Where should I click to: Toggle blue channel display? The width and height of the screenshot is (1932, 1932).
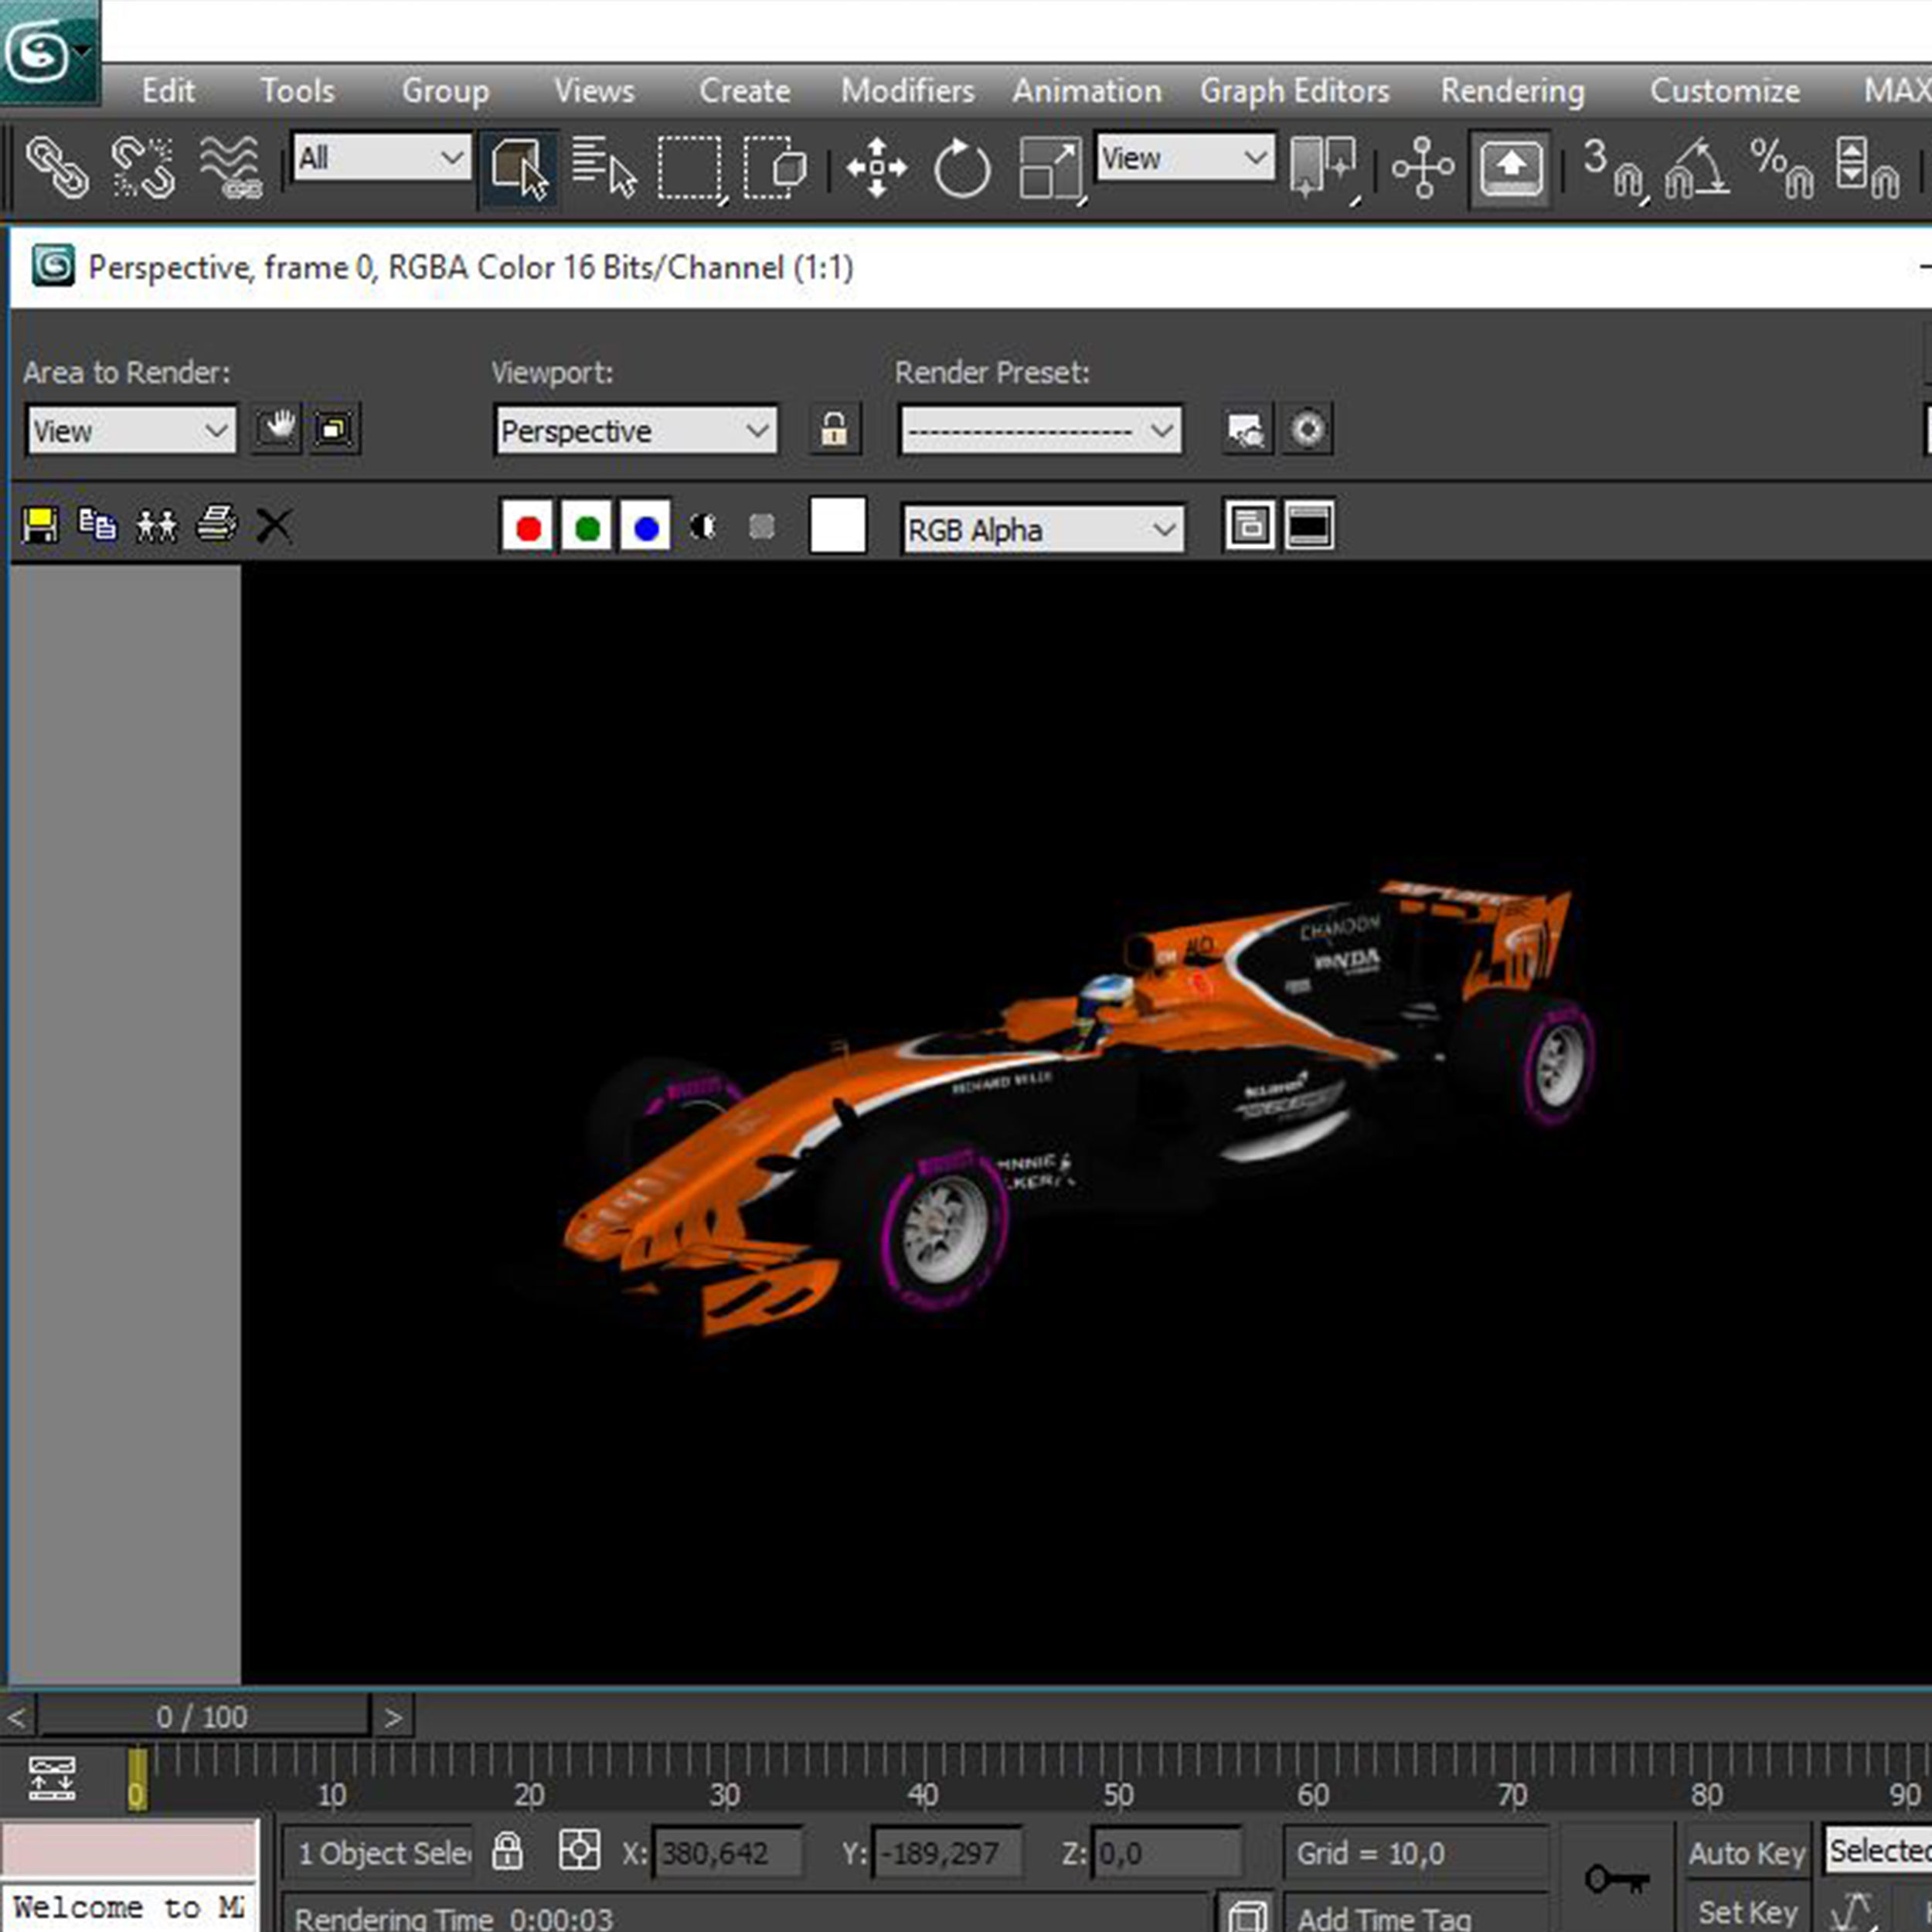pos(646,527)
